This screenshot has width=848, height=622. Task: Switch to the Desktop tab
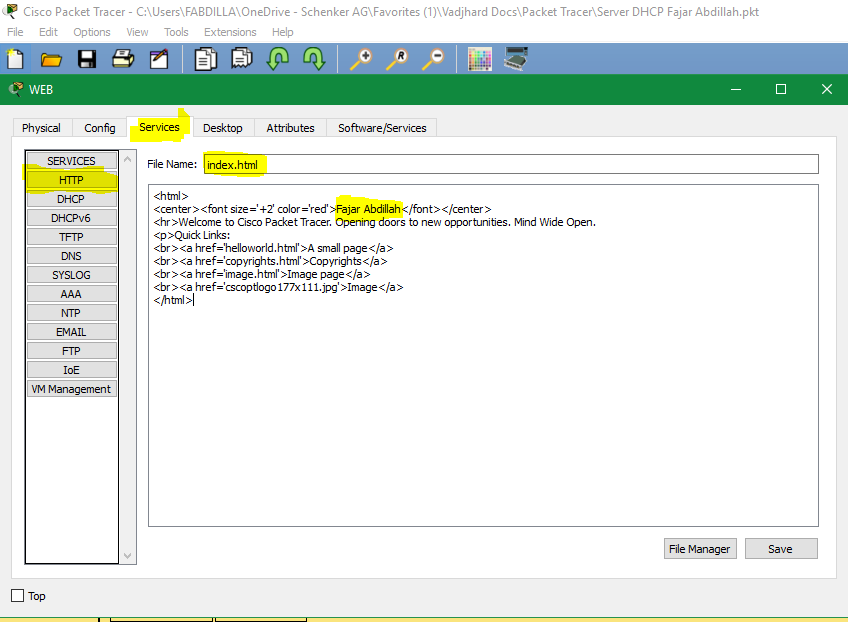[x=223, y=128]
